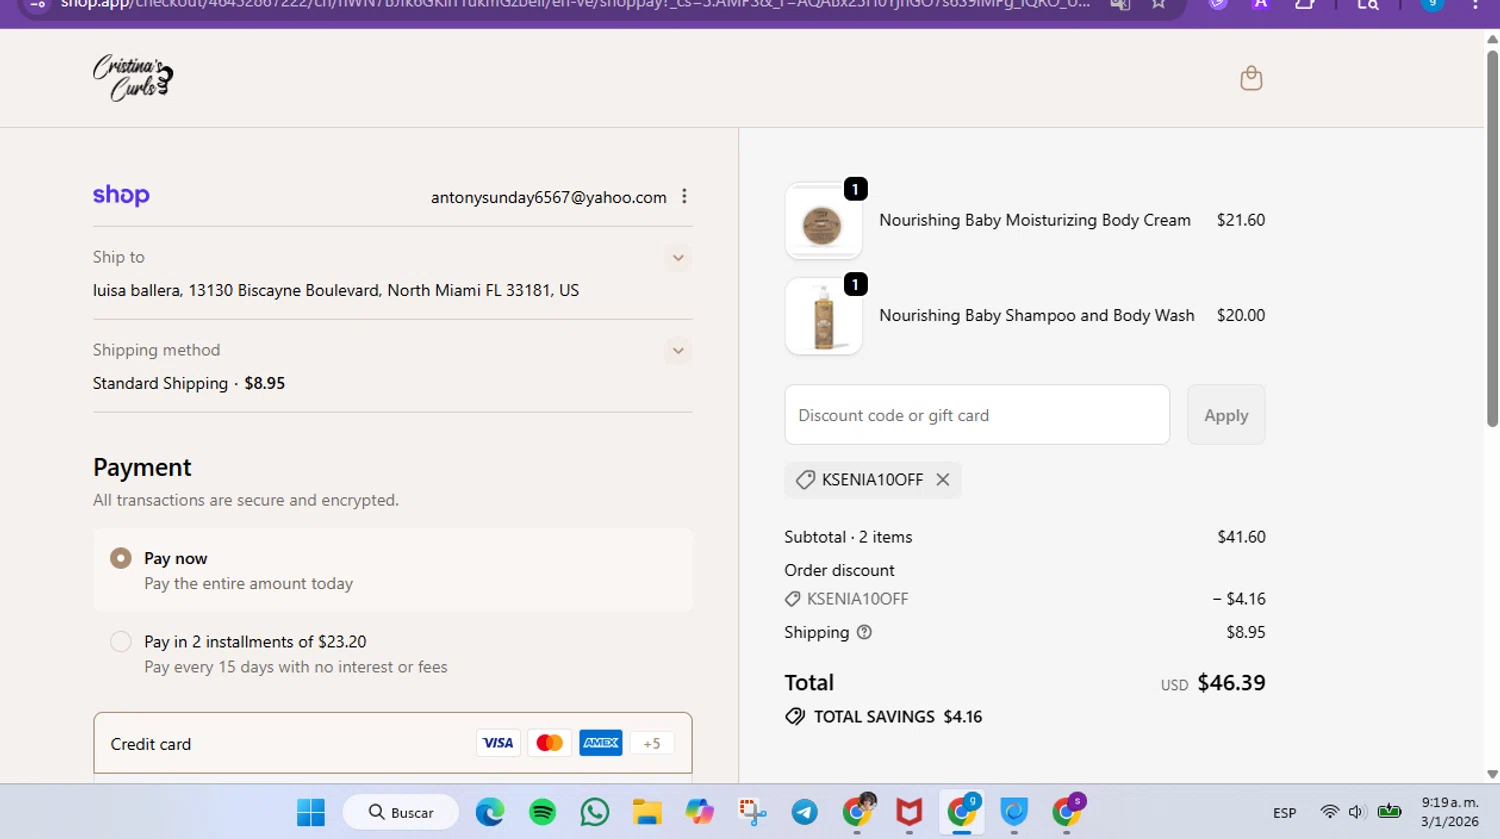Click the total amount $46.39
The height and width of the screenshot is (839, 1500).
coord(1231,683)
